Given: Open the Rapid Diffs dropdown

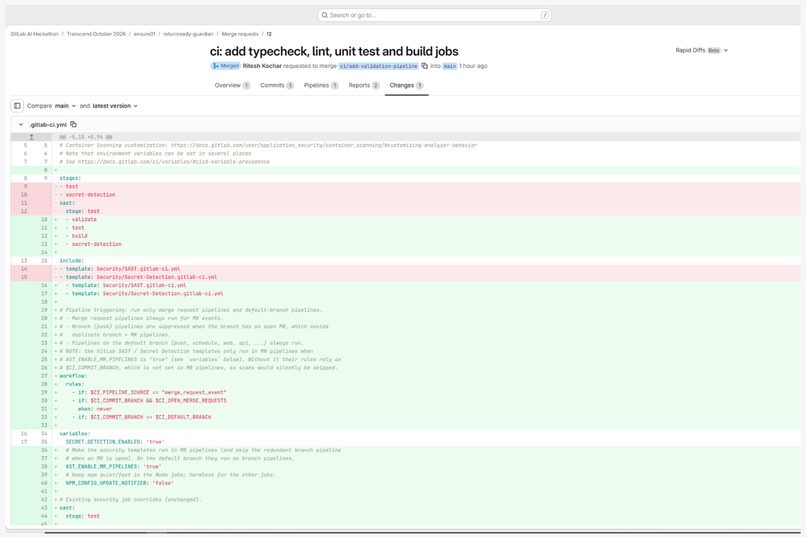Looking at the screenshot, I should pyautogui.click(x=701, y=50).
